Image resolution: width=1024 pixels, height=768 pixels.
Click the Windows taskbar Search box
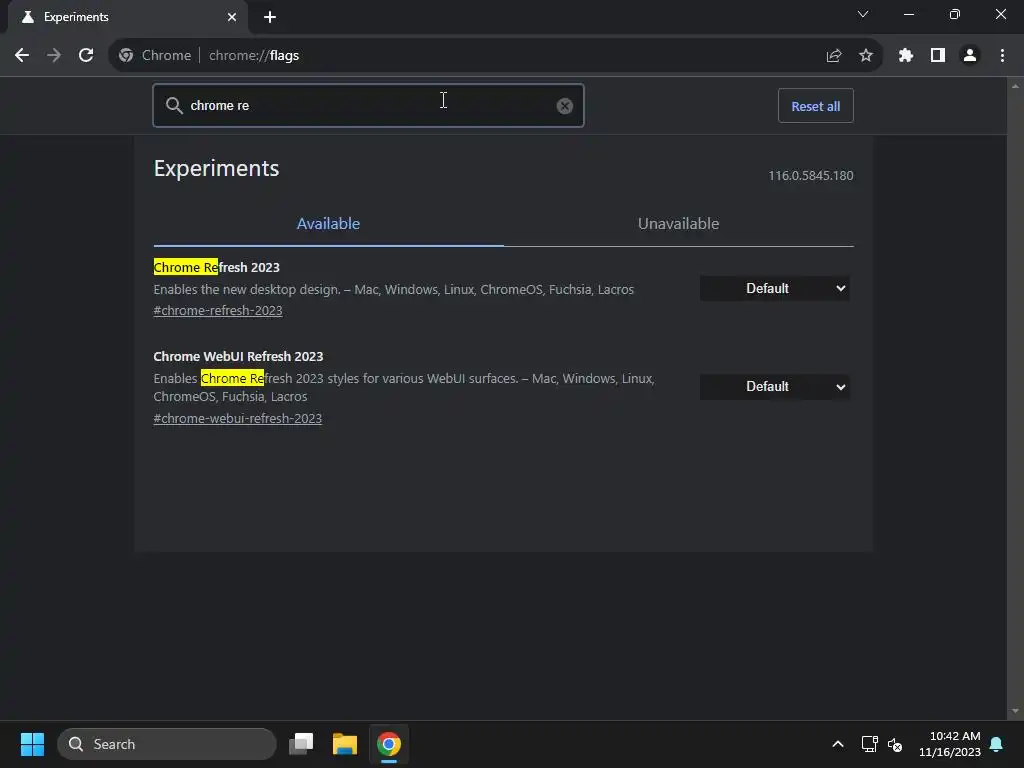(167, 744)
